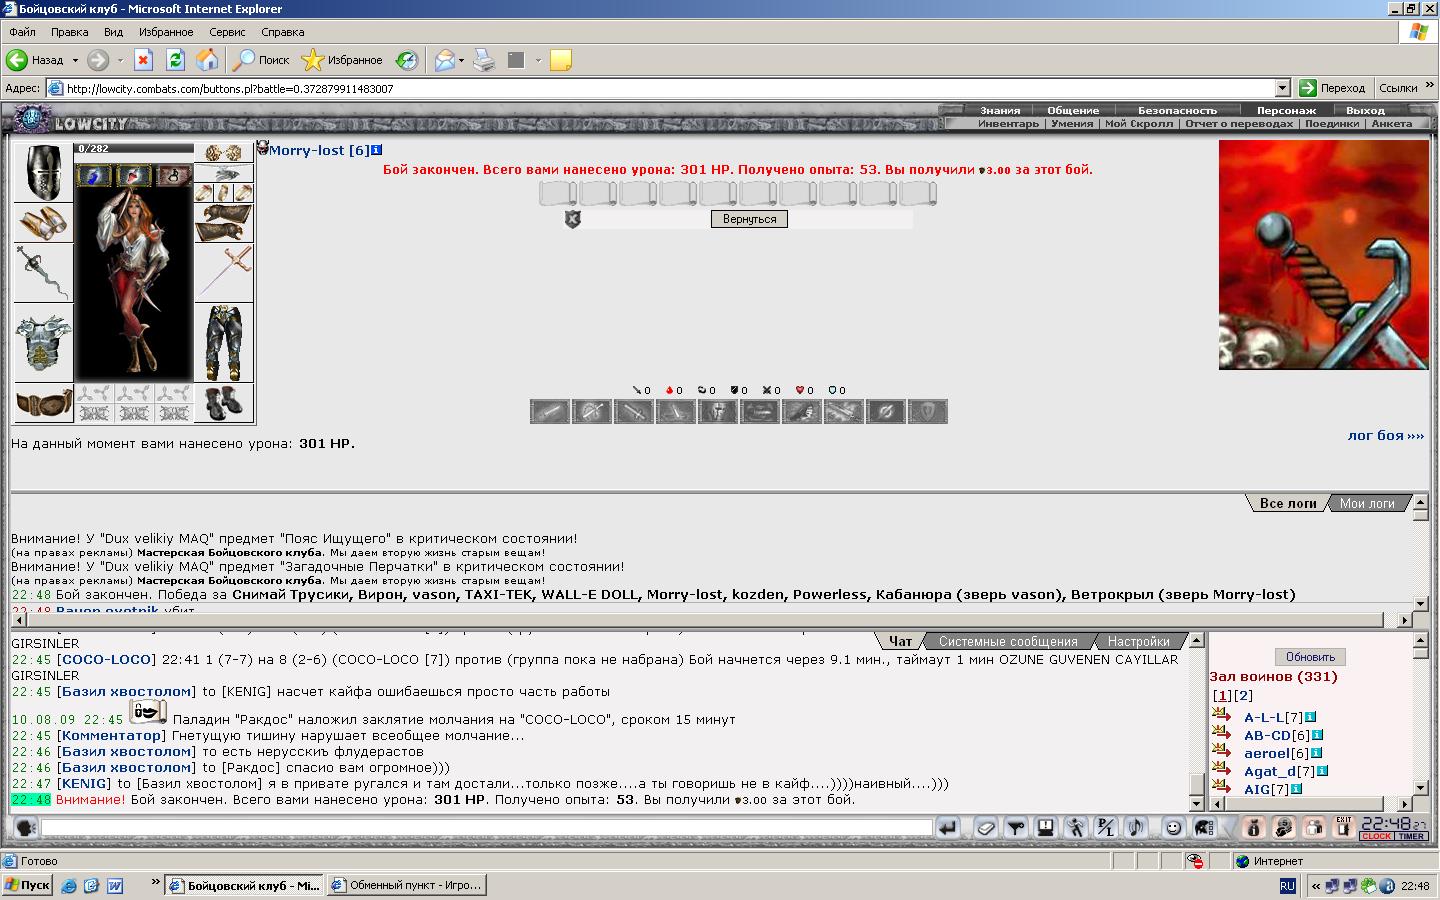
Task: Click the leather belt slot
Action: (43, 403)
